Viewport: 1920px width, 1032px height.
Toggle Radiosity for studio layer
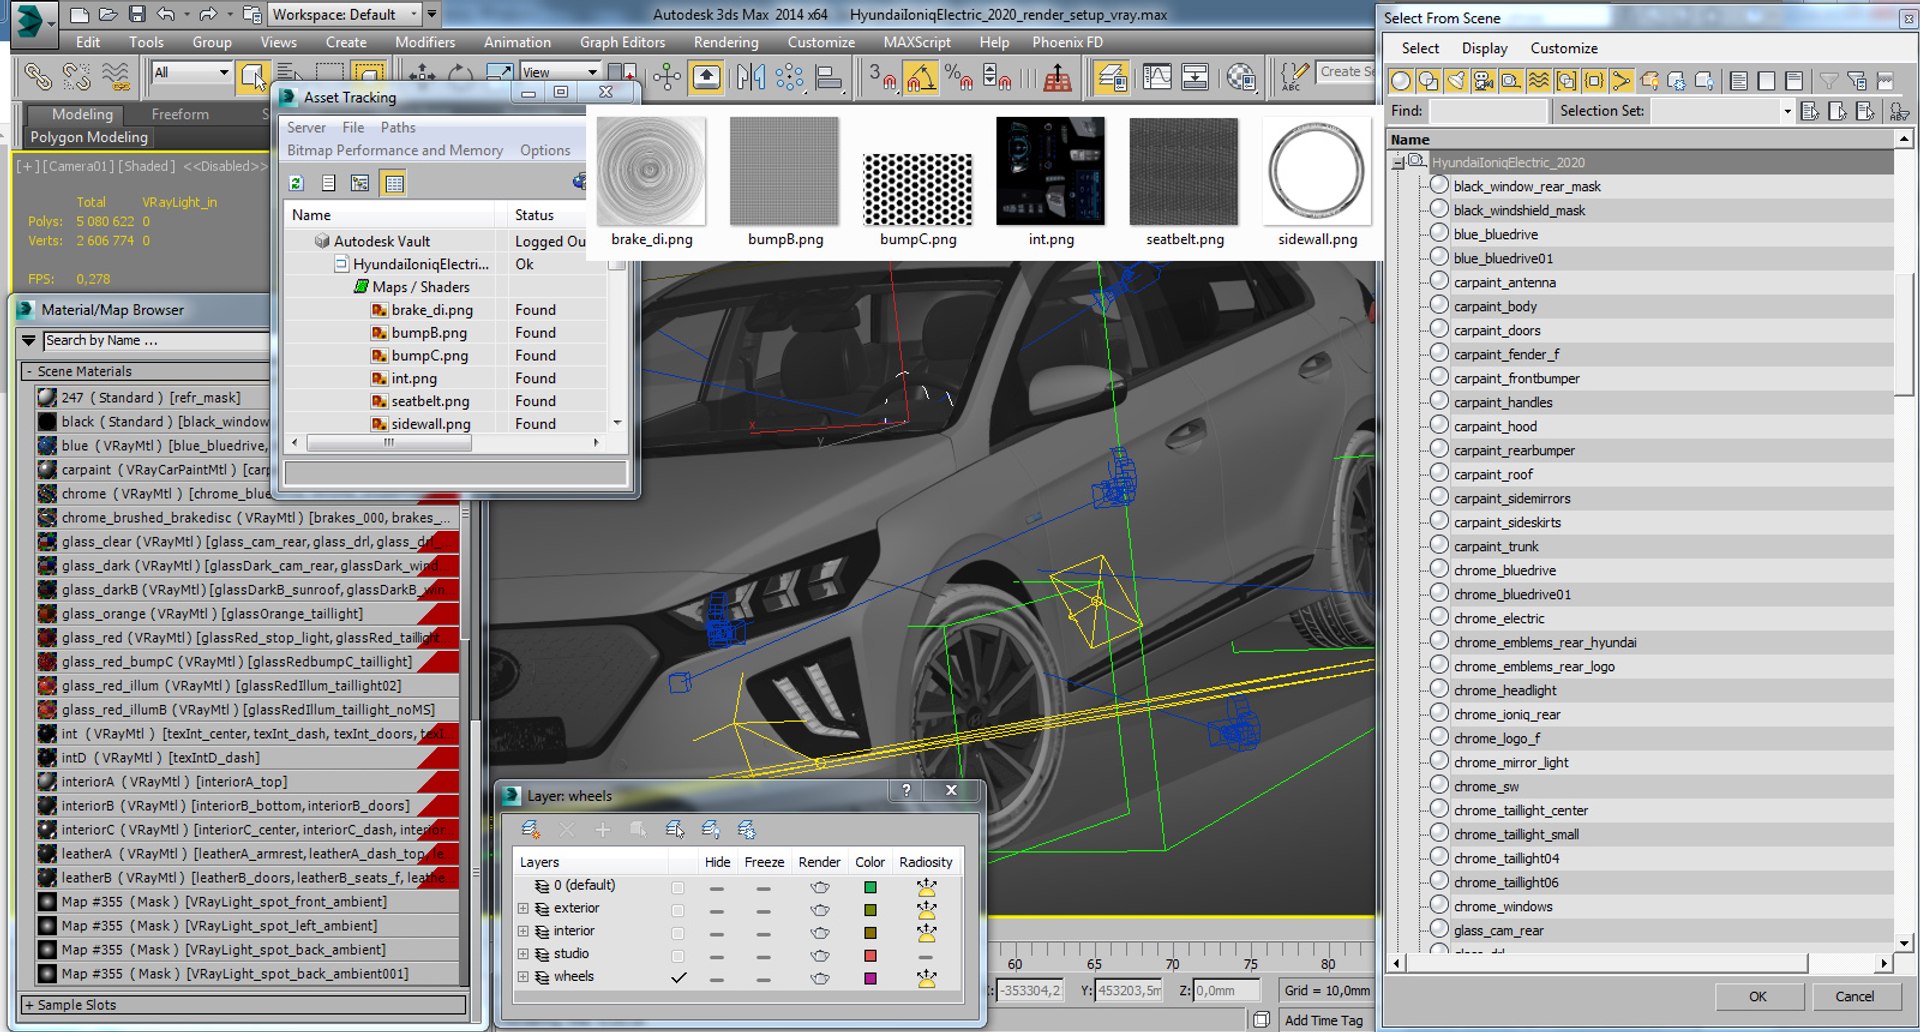pyautogui.click(x=926, y=956)
